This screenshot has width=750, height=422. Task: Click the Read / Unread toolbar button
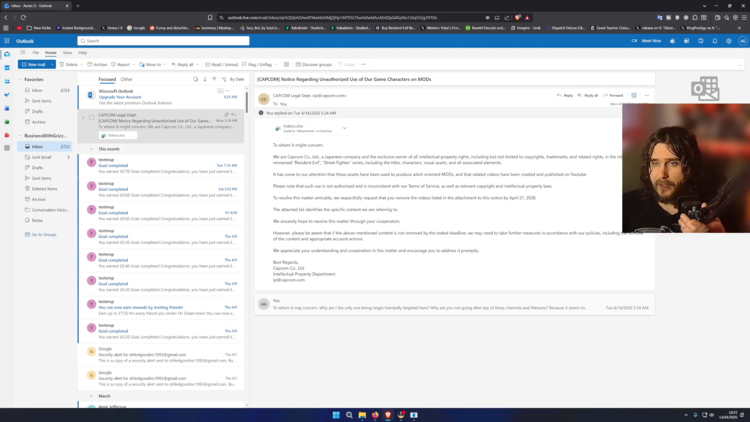tap(222, 64)
